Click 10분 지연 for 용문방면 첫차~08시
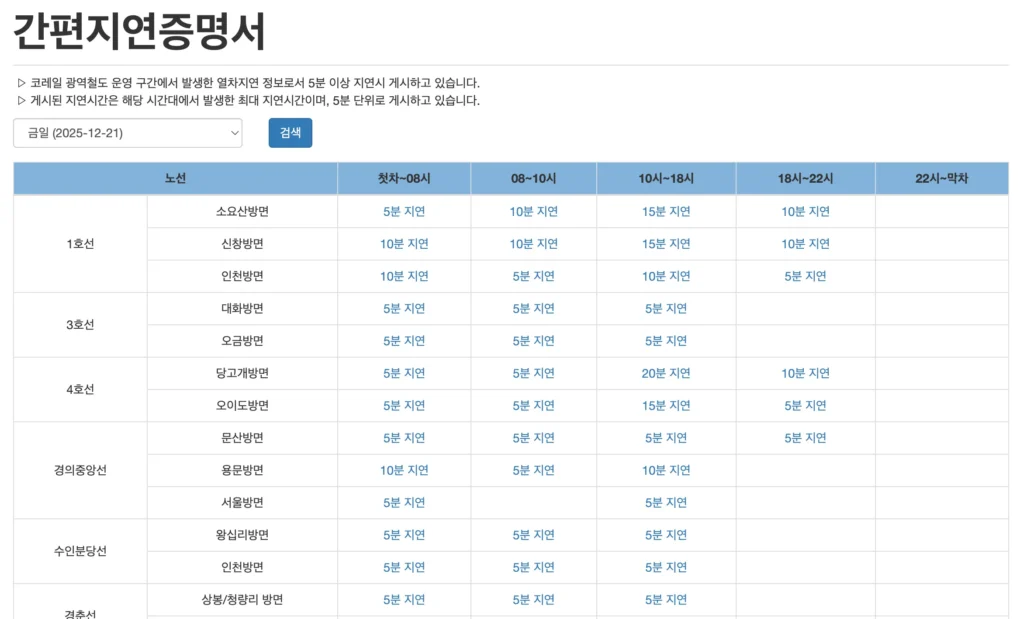Screen dimensions: 1024x619 tap(403, 470)
